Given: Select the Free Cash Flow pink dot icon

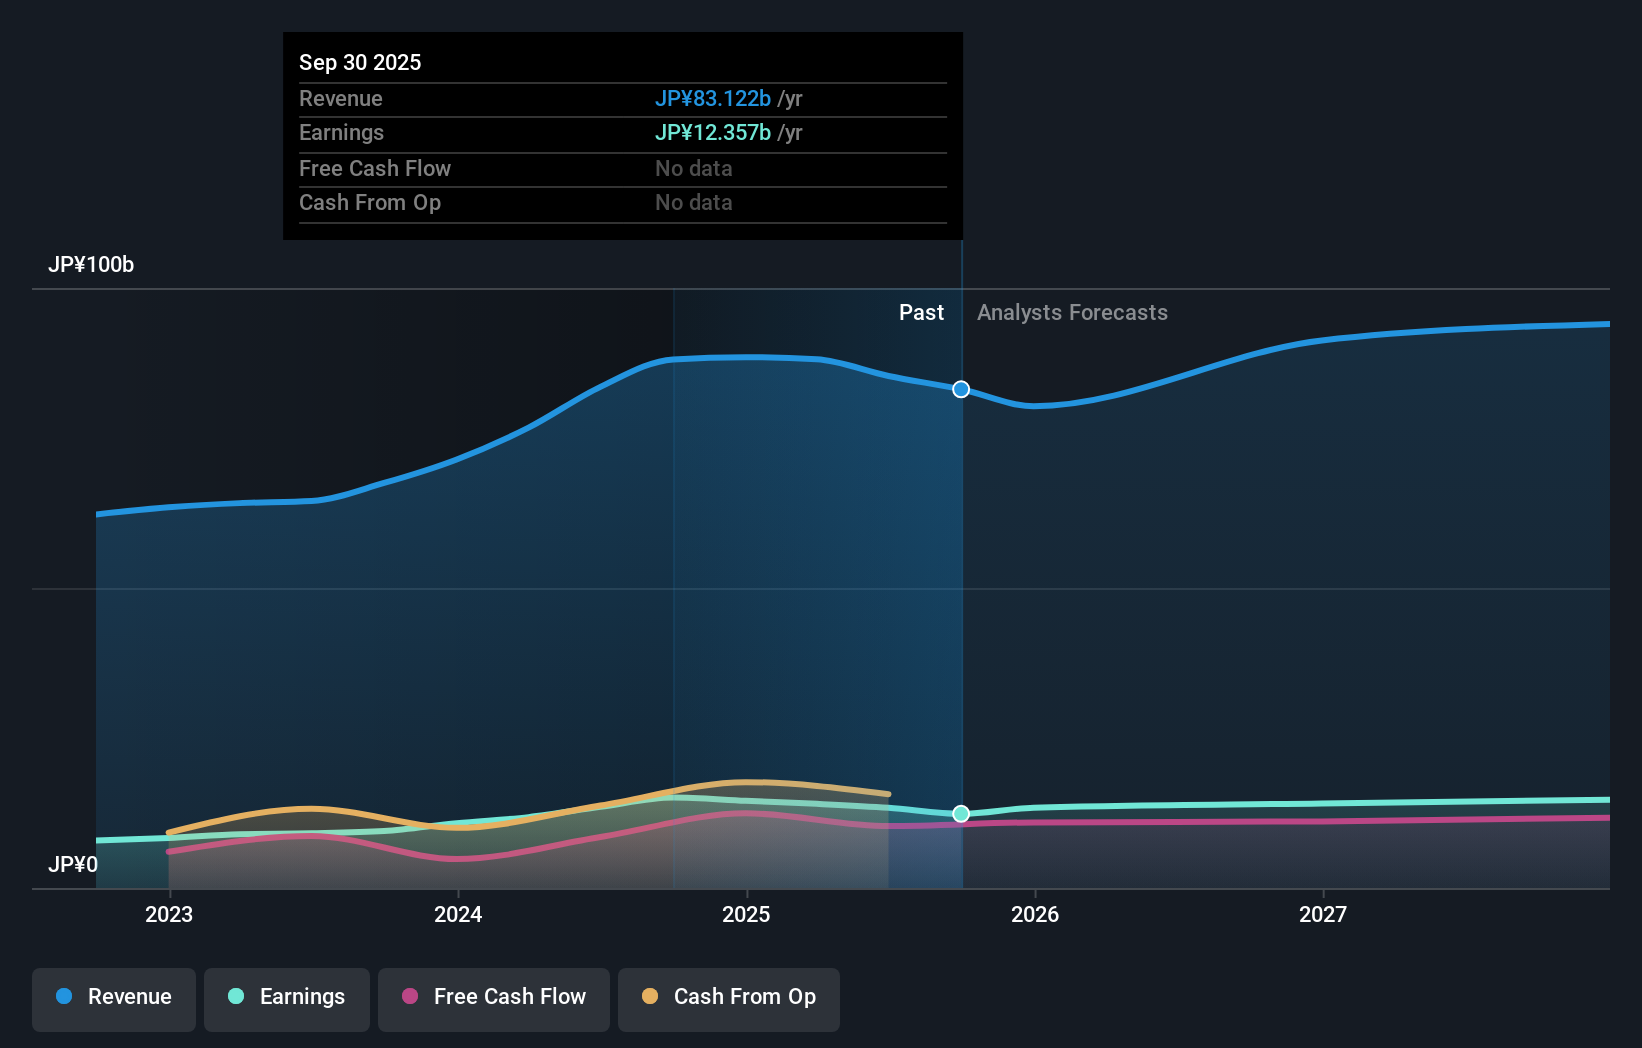Looking at the screenshot, I should coord(411,997).
